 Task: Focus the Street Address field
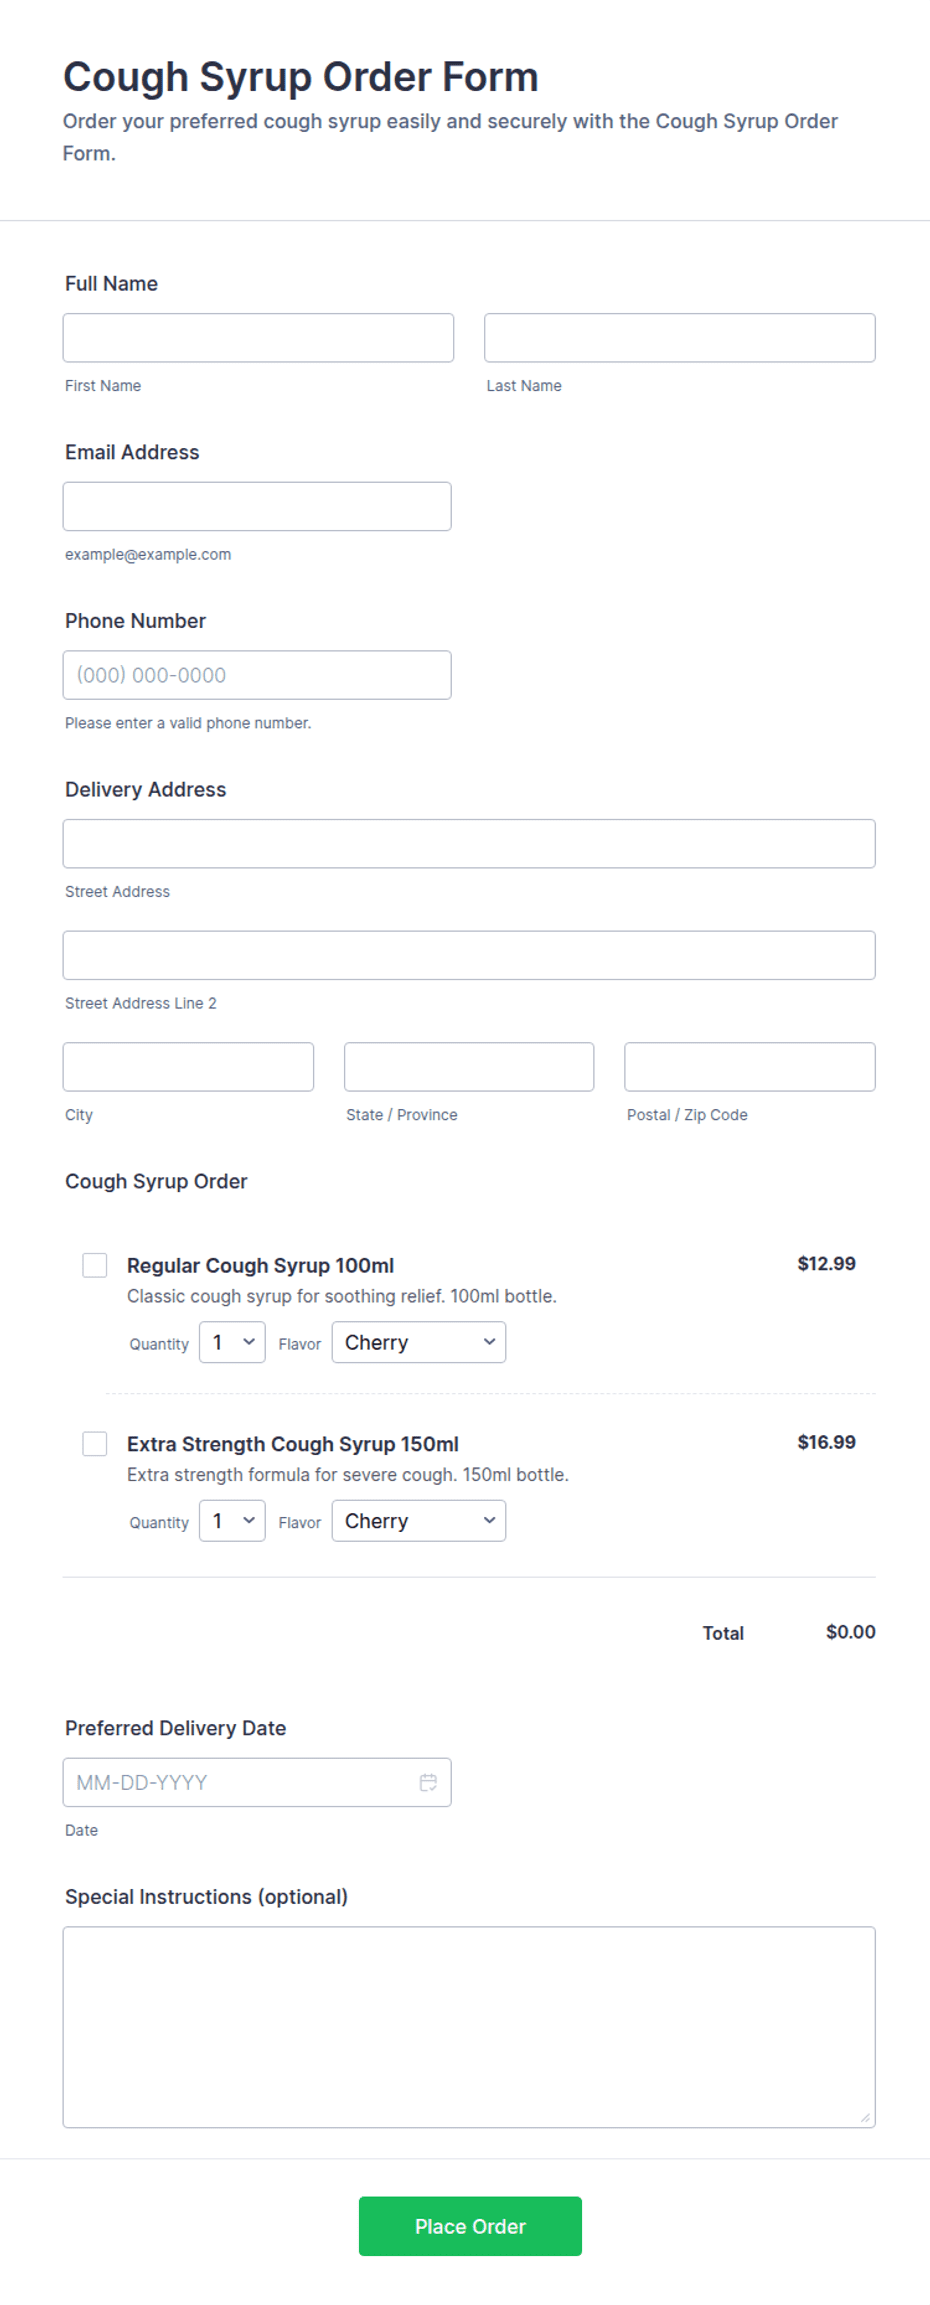point(469,844)
